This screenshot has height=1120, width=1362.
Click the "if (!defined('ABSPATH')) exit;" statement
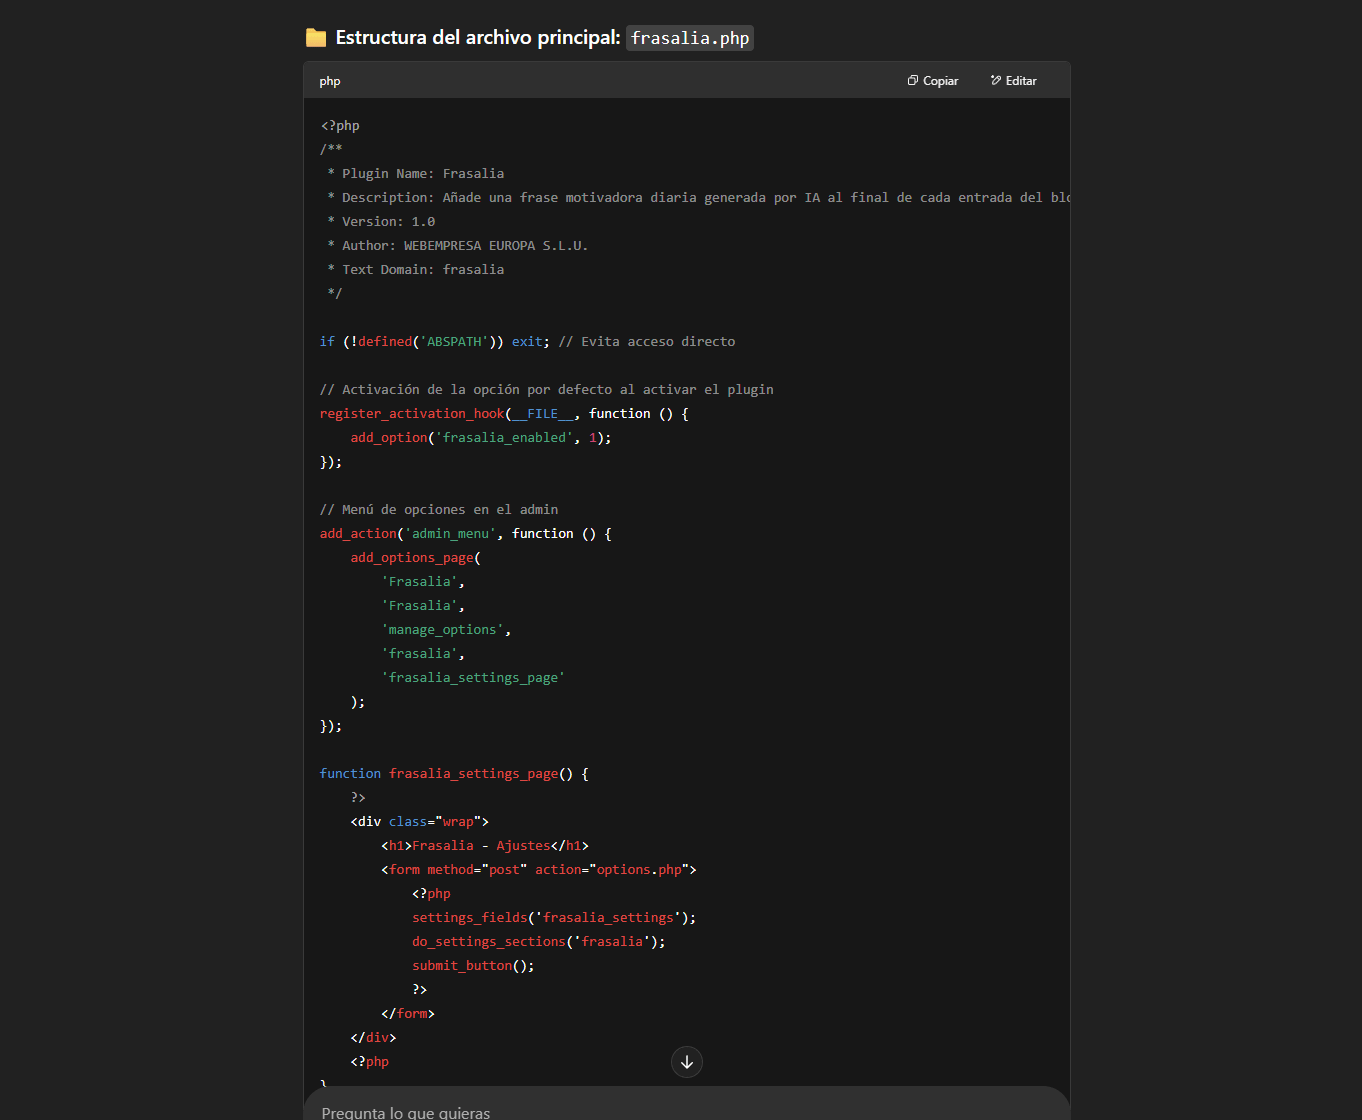click(x=435, y=342)
